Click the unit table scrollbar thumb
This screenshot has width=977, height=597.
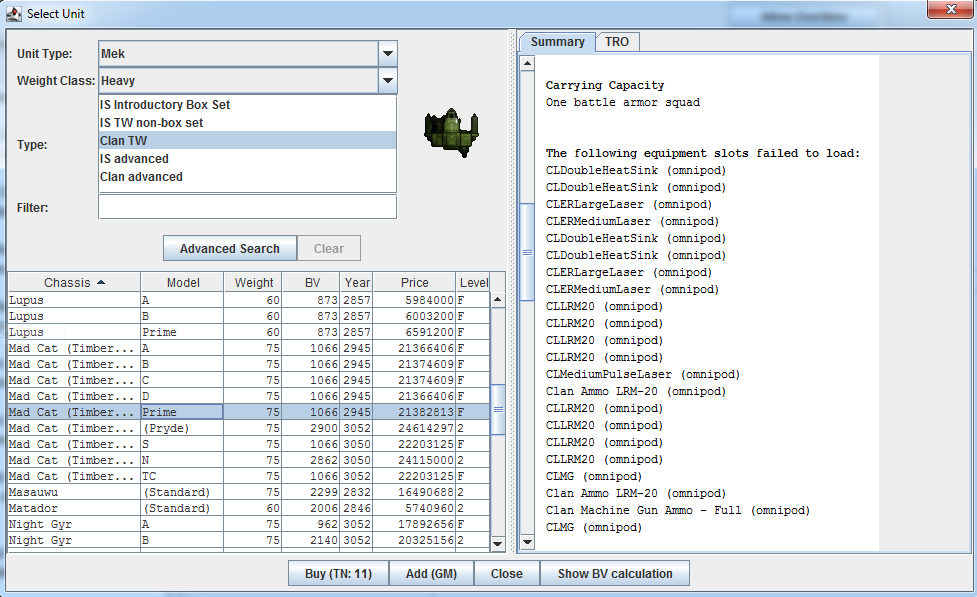[498, 409]
